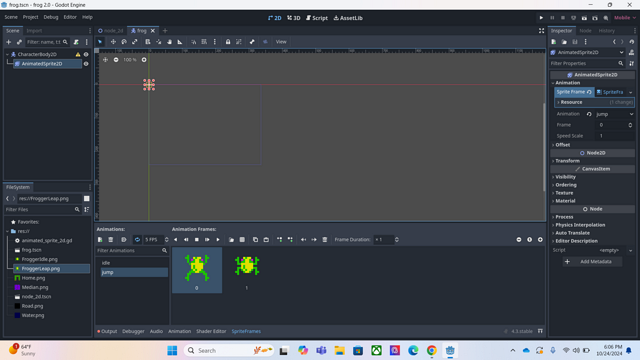
Task: Open the AssetLib workspace
Action: coord(348,18)
